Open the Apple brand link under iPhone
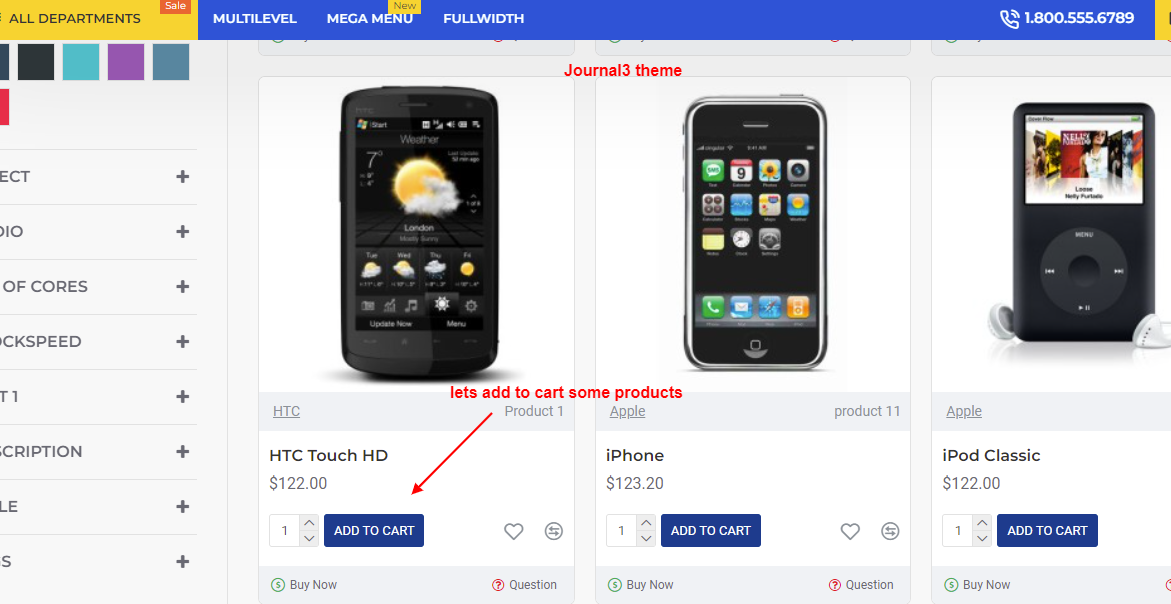 627,411
